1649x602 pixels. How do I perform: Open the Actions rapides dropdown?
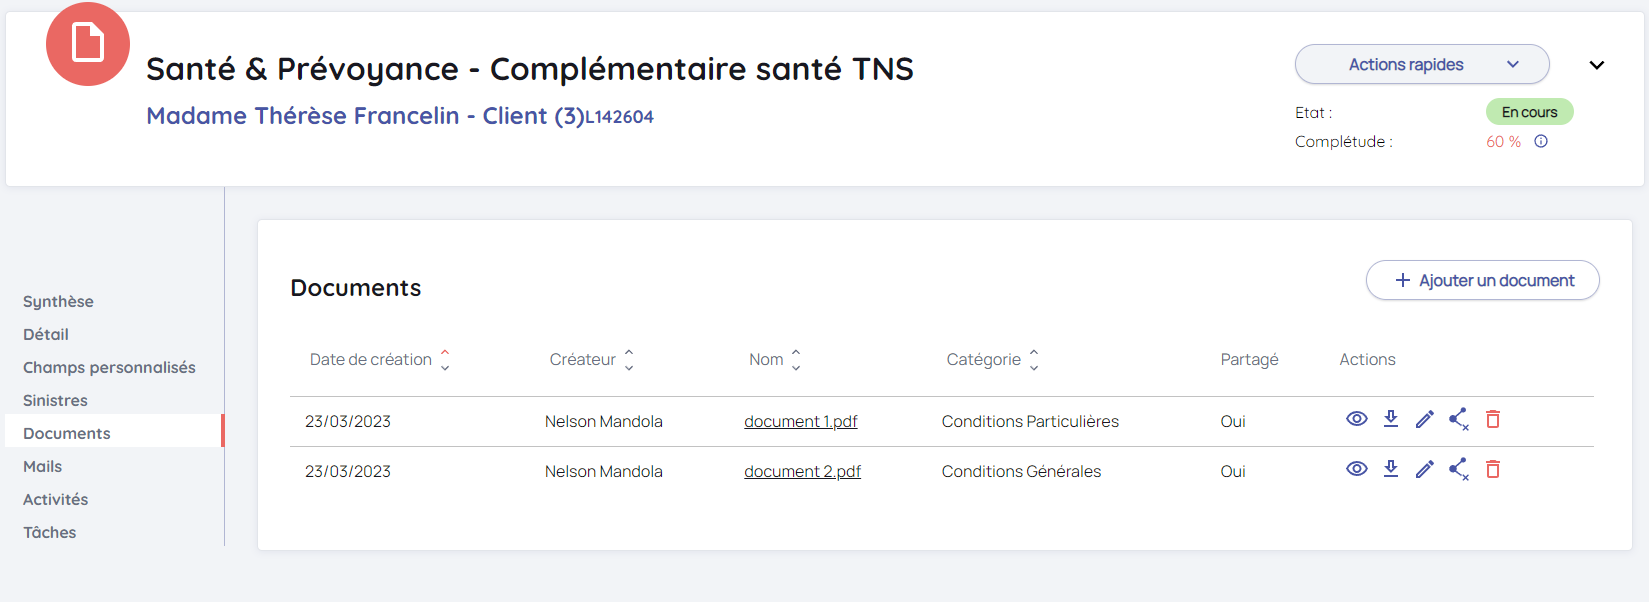click(x=1421, y=64)
